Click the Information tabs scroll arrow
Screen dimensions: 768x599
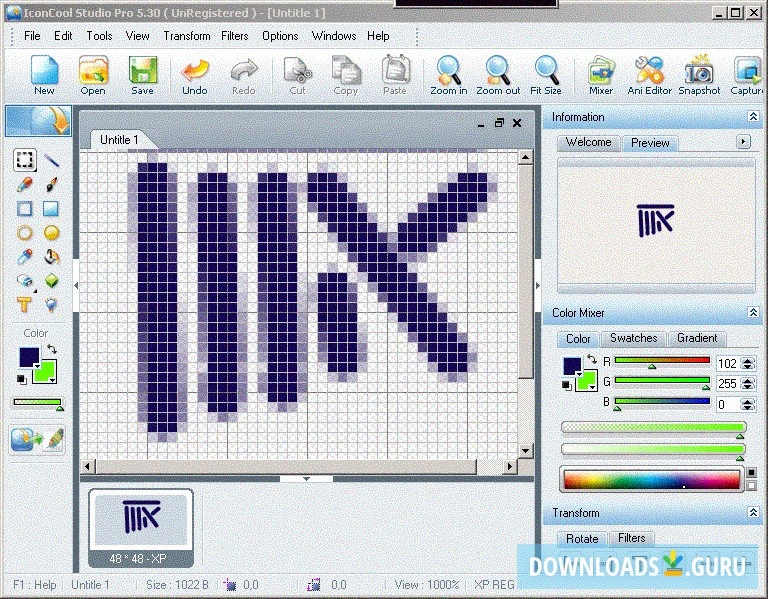[x=743, y=142]
